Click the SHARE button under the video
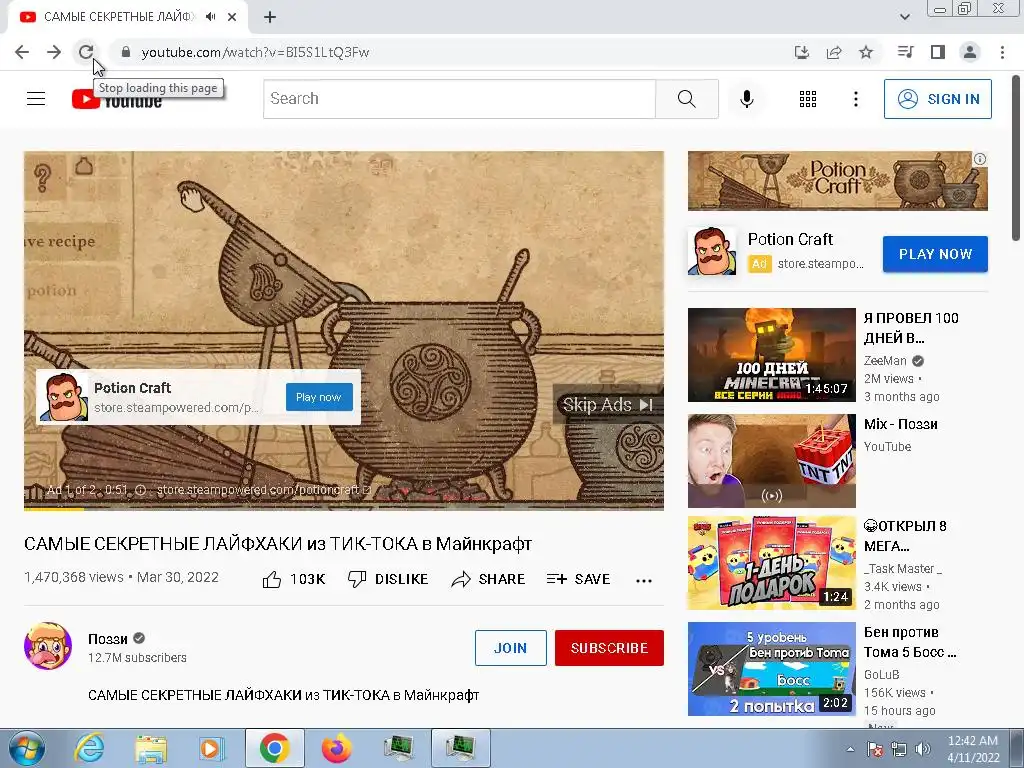The image size is (1024, 768). (488, 579)
